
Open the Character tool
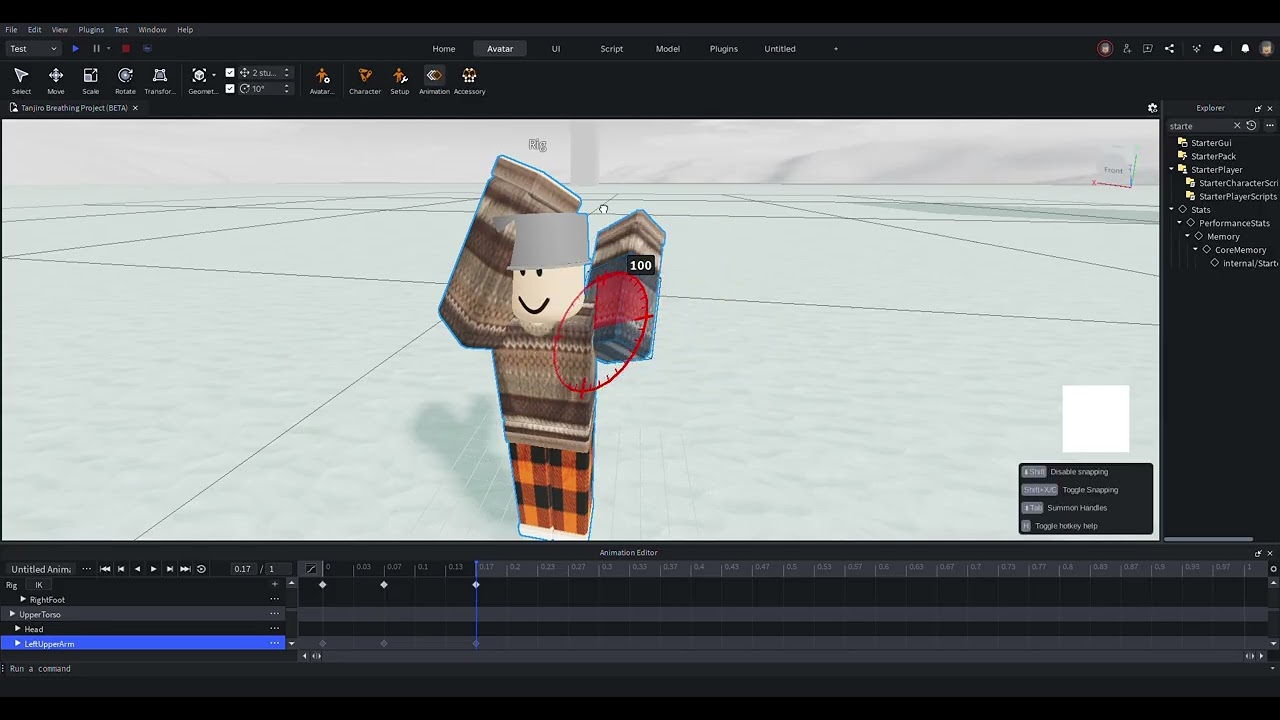tap(365, 81)
